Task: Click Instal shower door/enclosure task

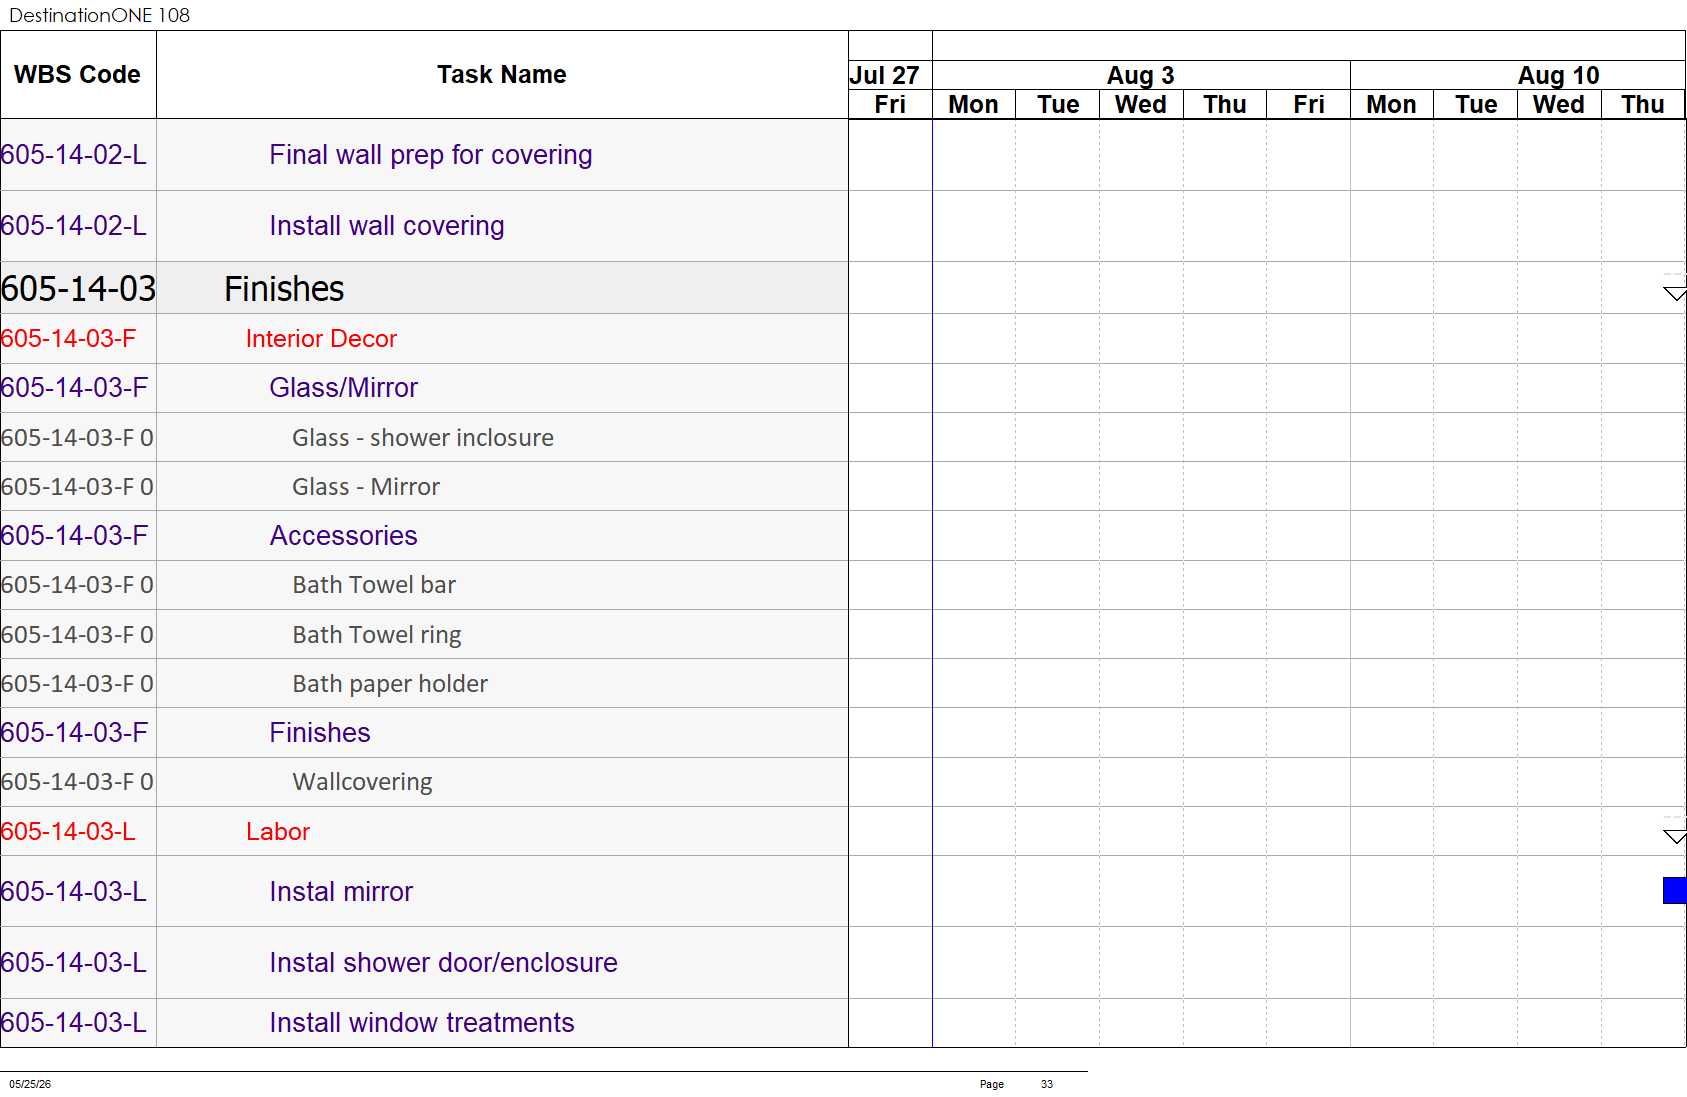Action: click(443, 963)
